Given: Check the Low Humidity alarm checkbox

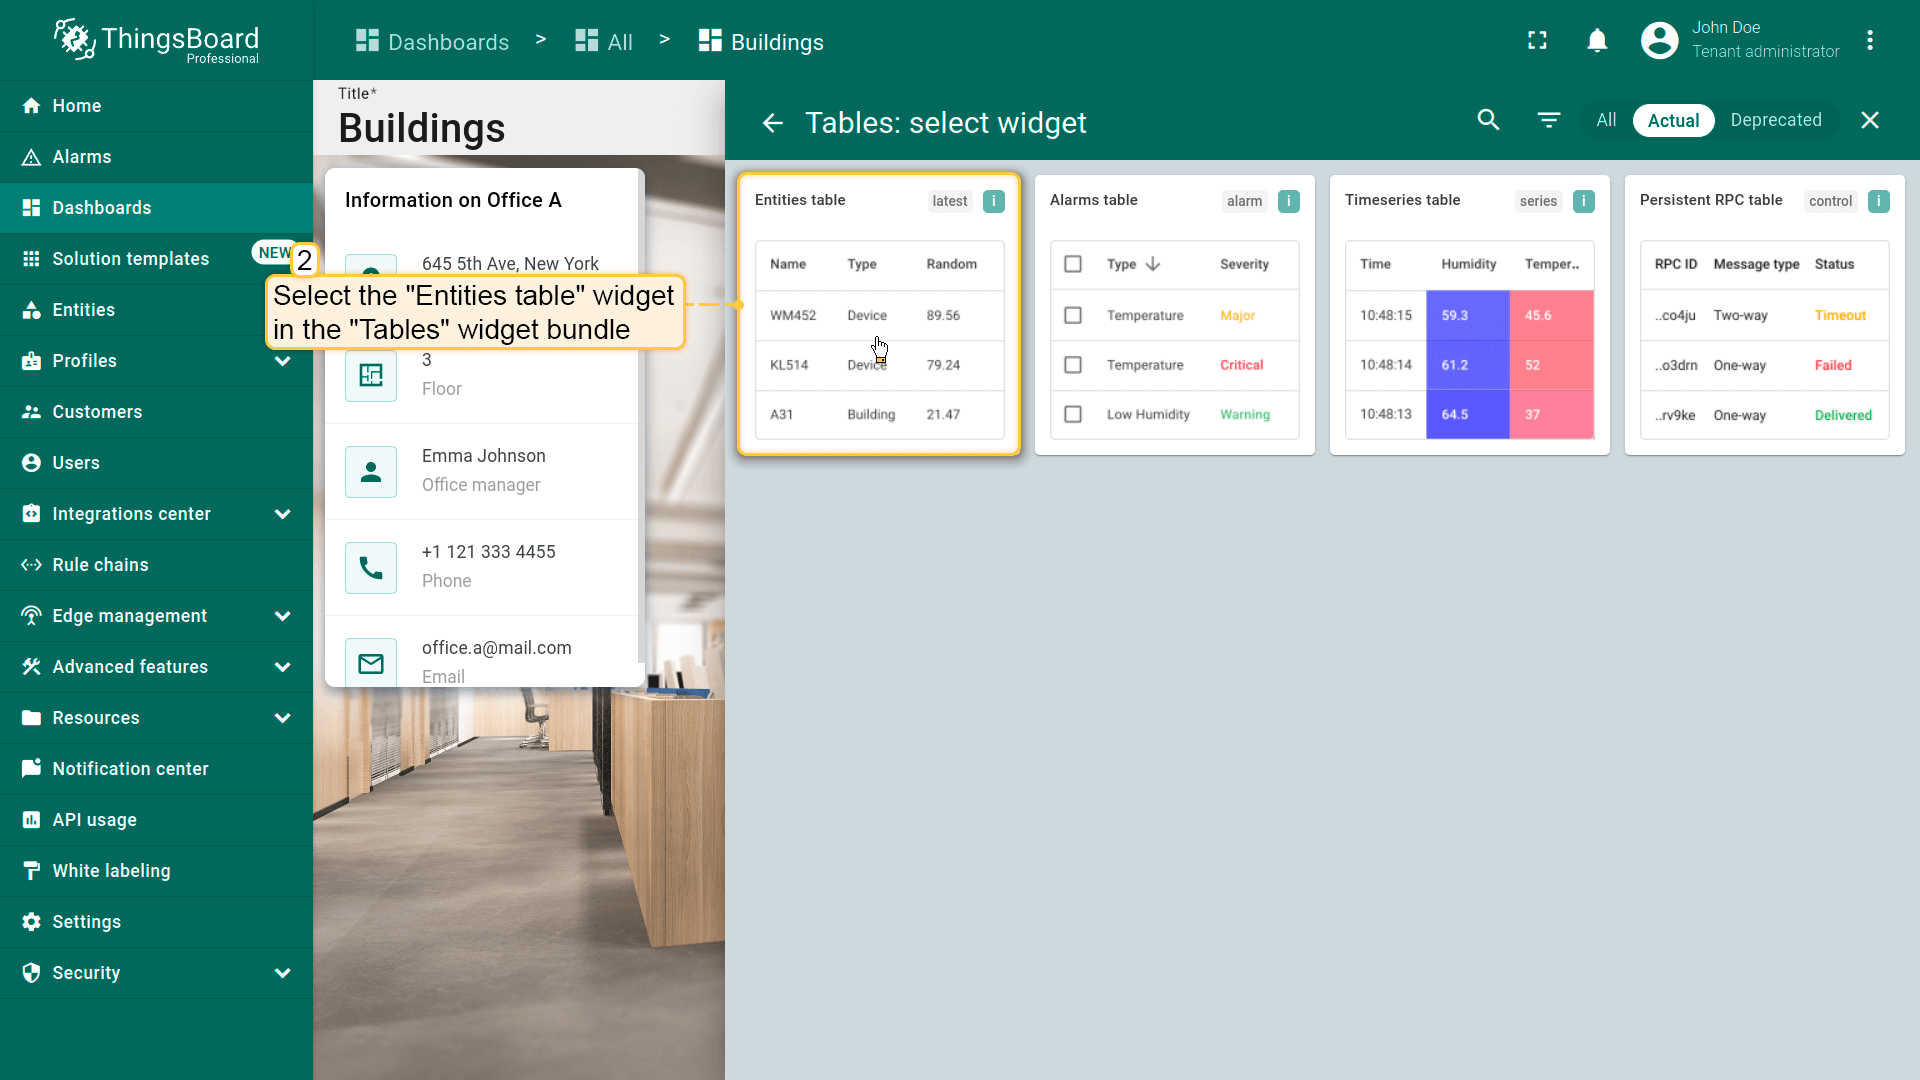Looking at the screenshot, I should [1073, 414].
